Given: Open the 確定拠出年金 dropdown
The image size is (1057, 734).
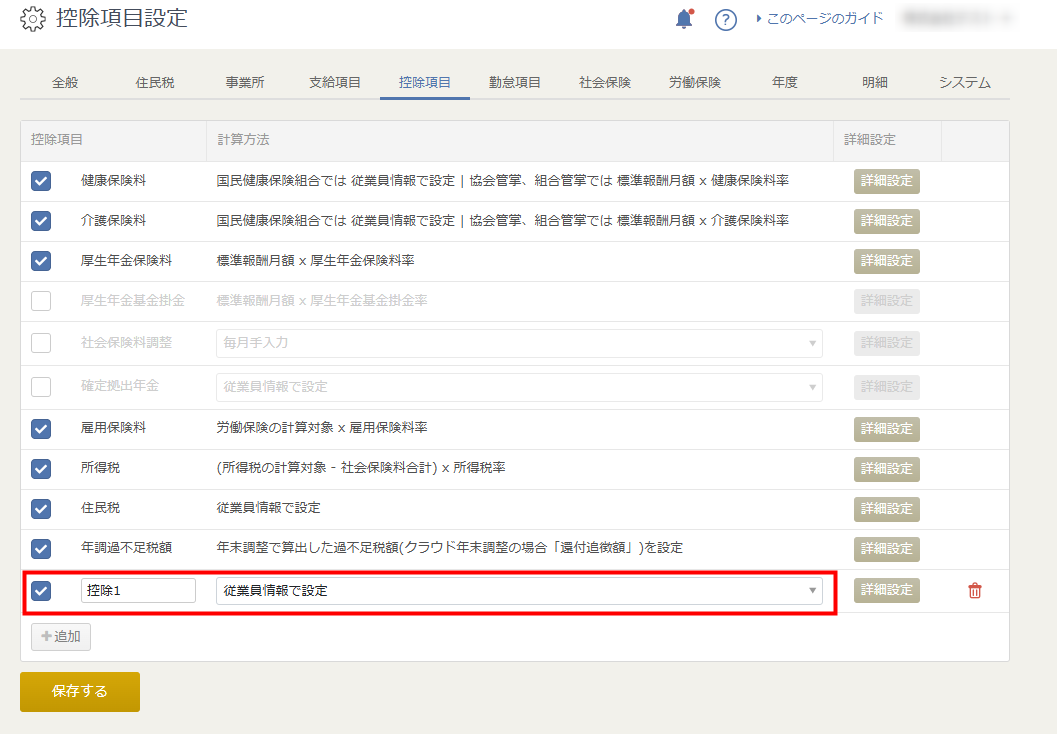Looking at the screenshot, I should tap(519, 387).
